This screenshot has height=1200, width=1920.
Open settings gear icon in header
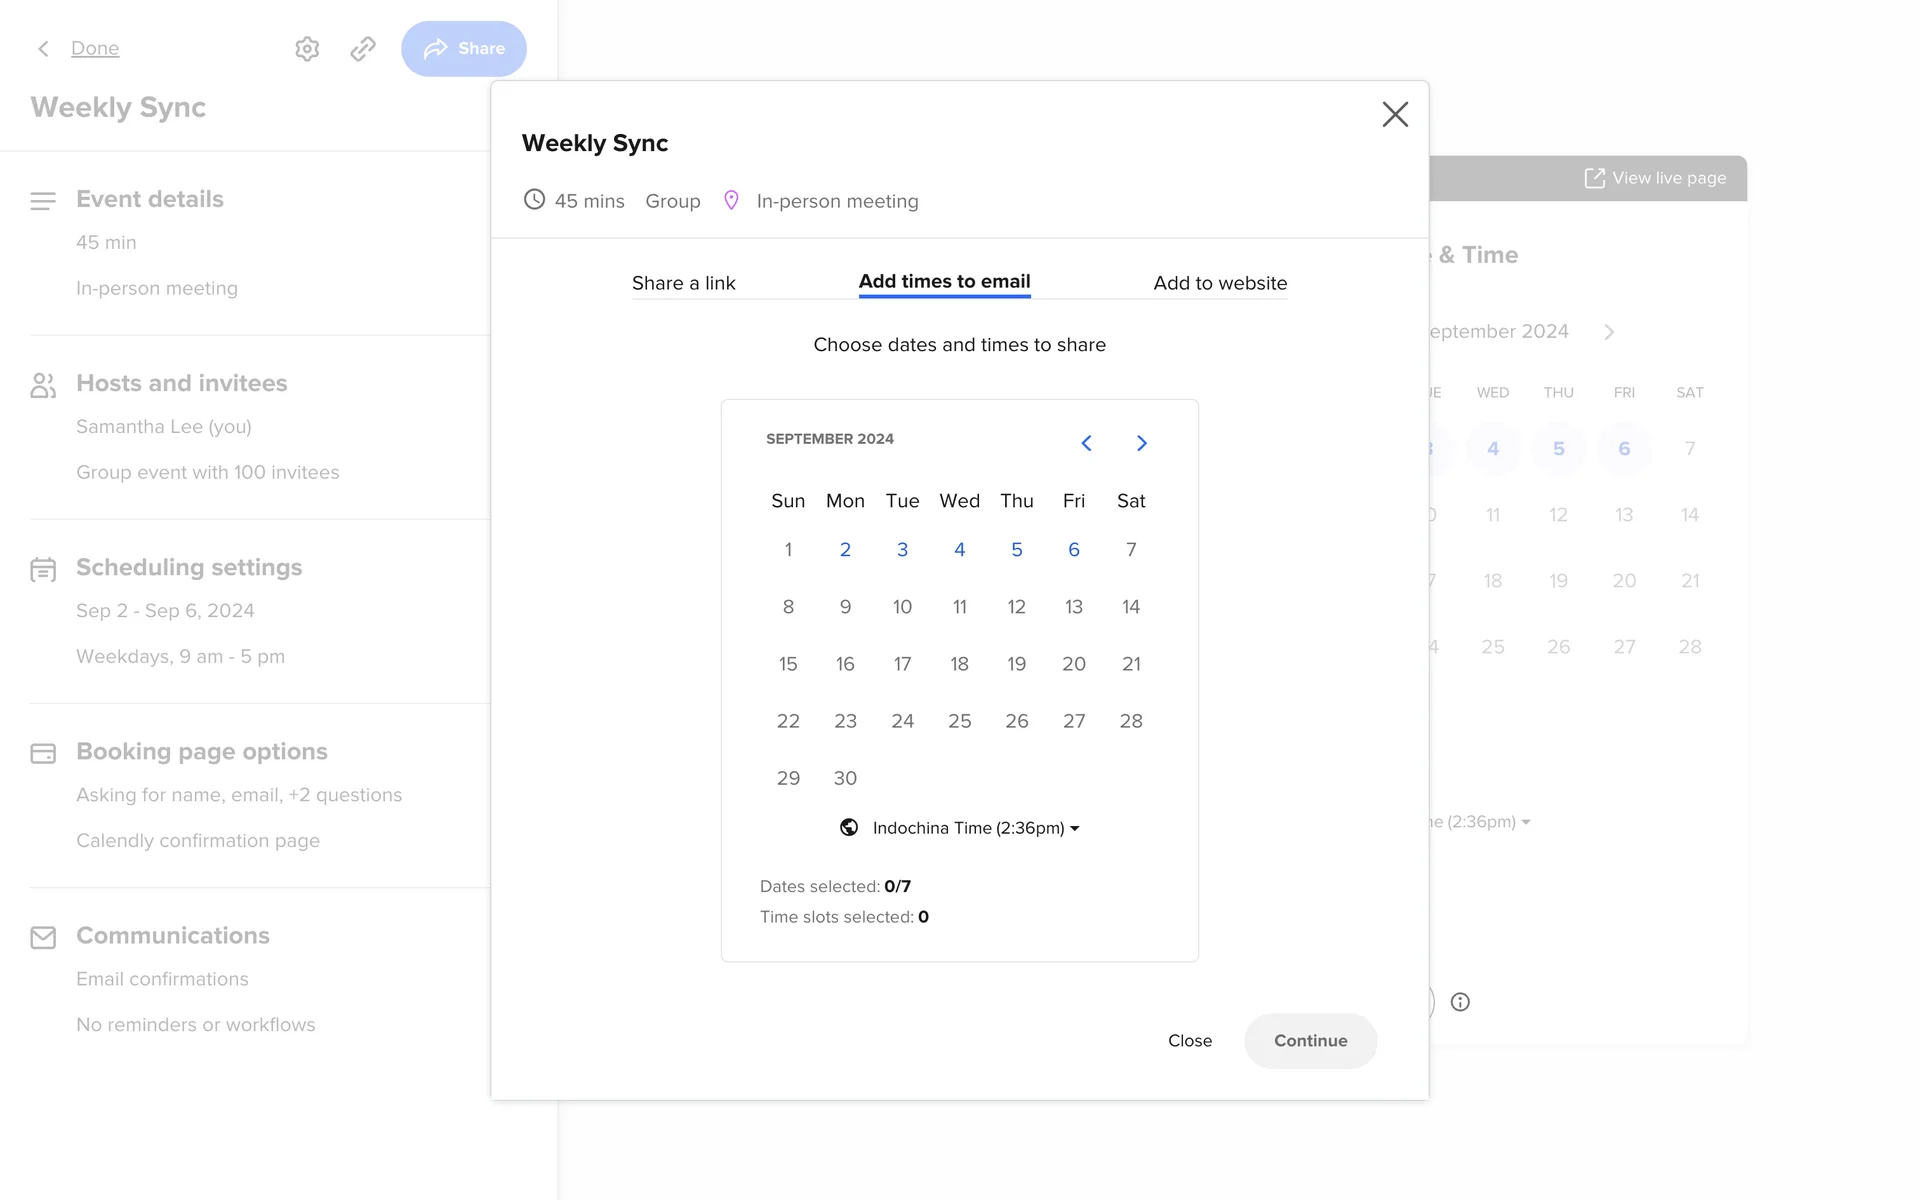[307, 48]
